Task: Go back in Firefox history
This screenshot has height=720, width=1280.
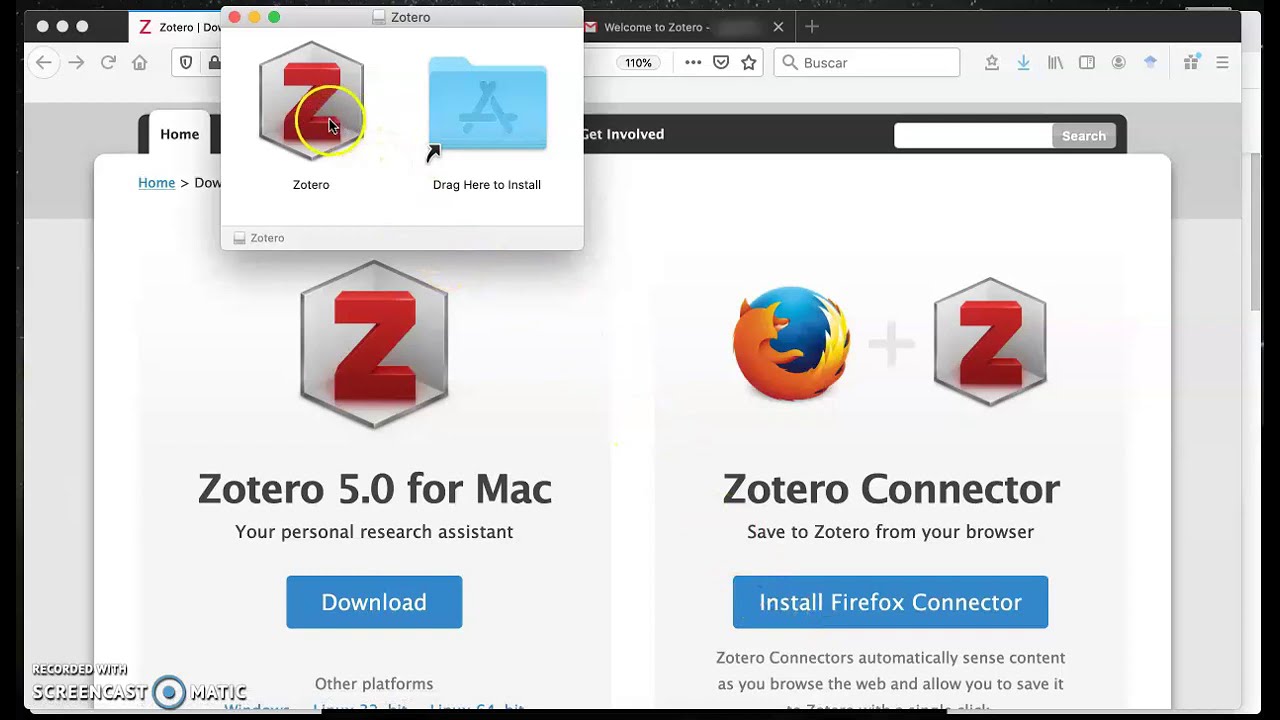Action: [x=44, y=63]
